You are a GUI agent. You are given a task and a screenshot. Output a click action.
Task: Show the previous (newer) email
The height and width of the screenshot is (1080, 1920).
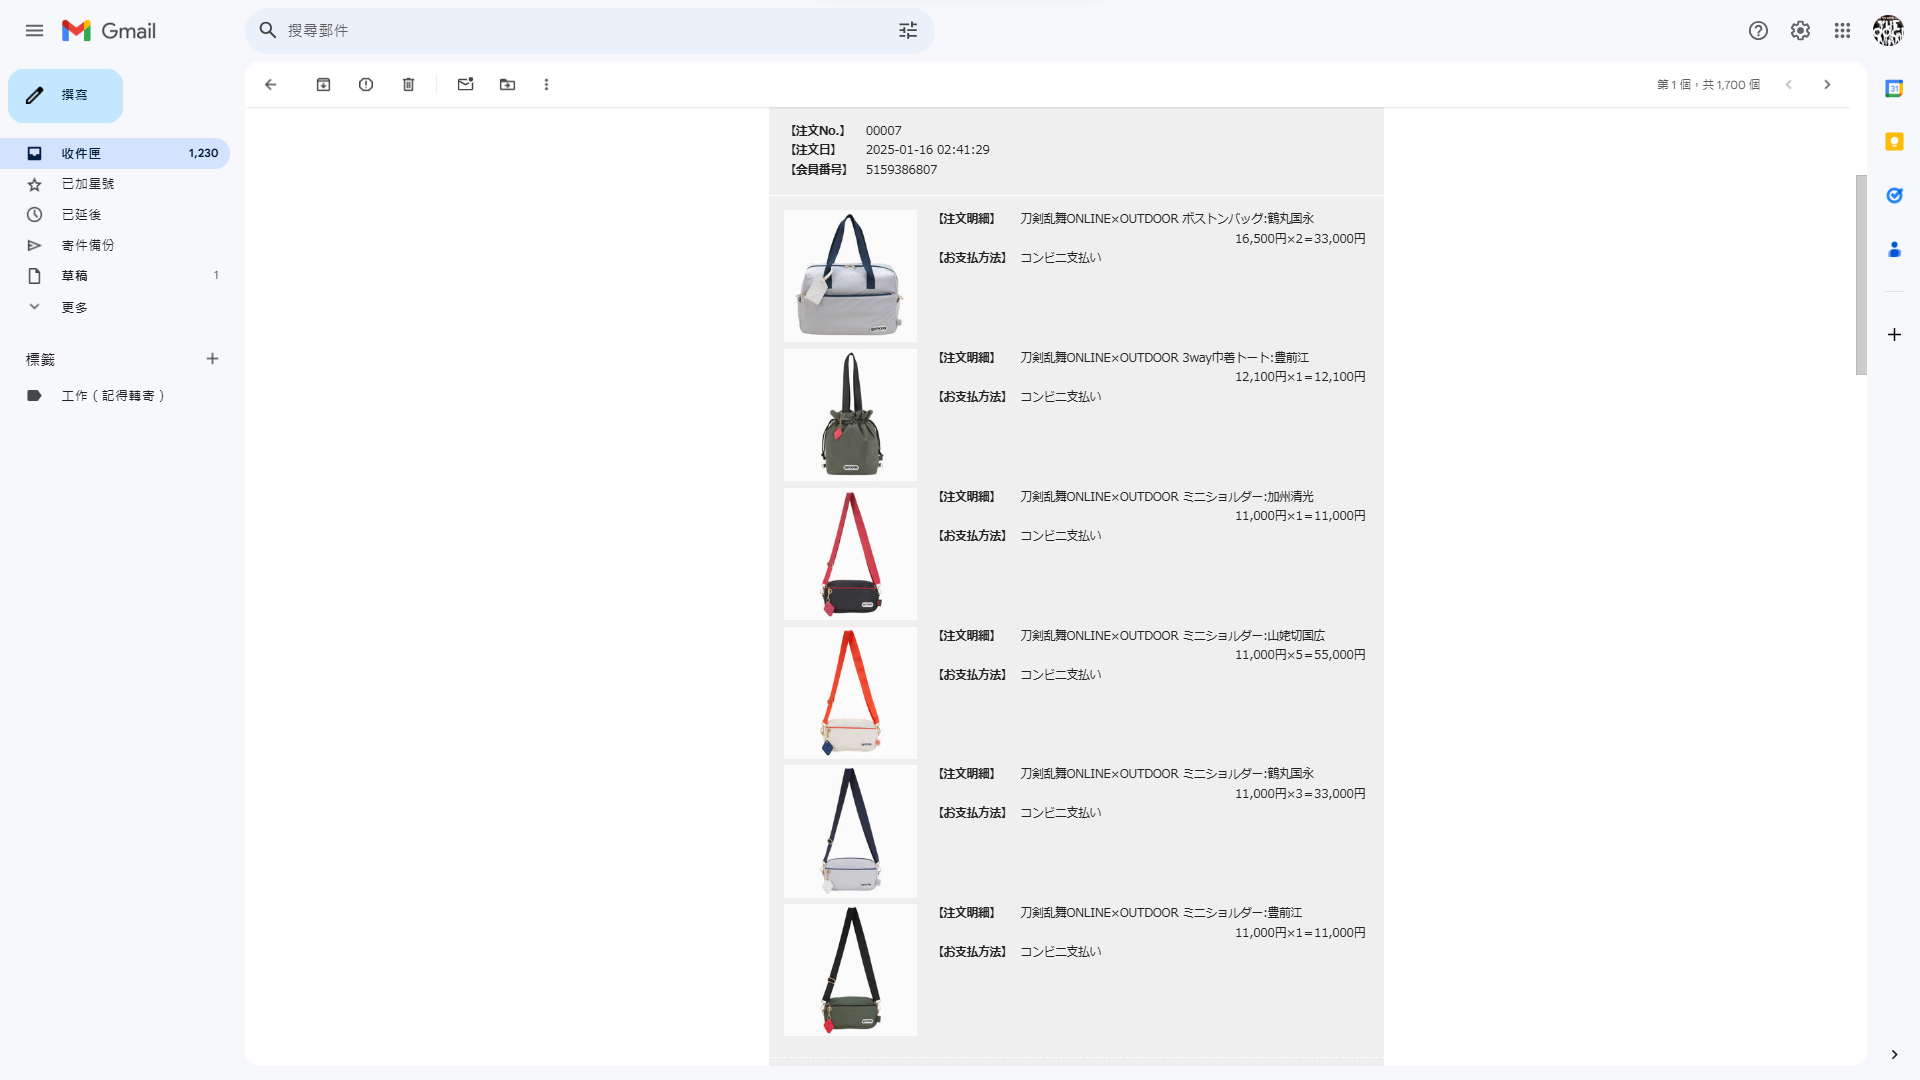pyautogui.click(x=1789, y=85)
